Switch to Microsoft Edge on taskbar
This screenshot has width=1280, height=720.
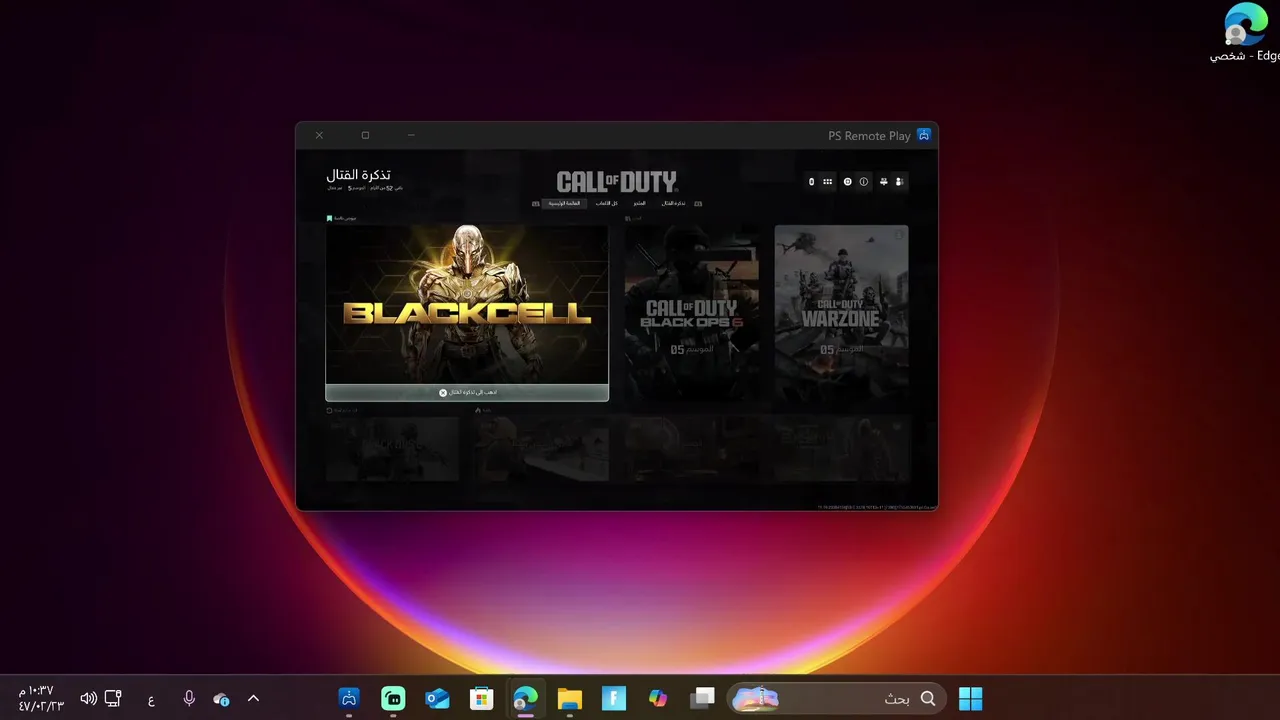tap(525, 699)
